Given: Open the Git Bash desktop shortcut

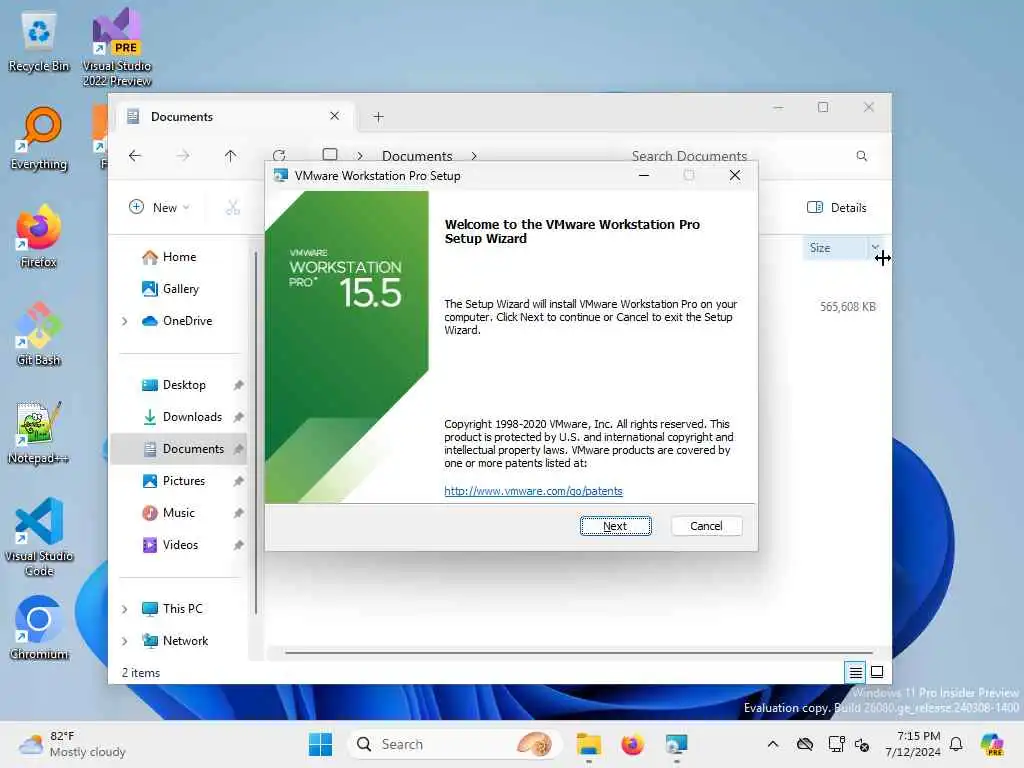Looking at the screenshot, I should tap(39, 334).
